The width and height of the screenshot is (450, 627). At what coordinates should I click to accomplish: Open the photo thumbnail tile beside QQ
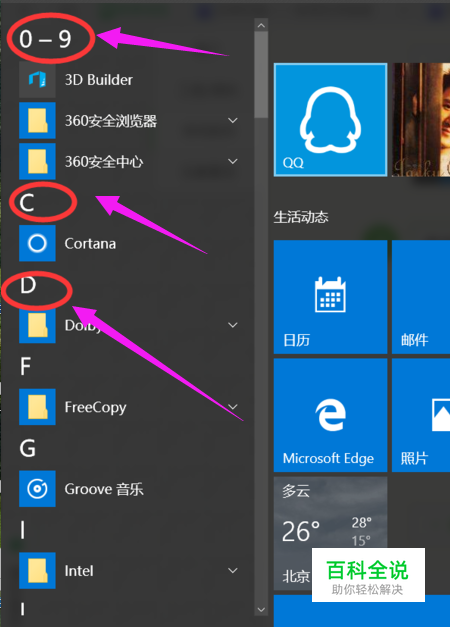coord(421,120)
